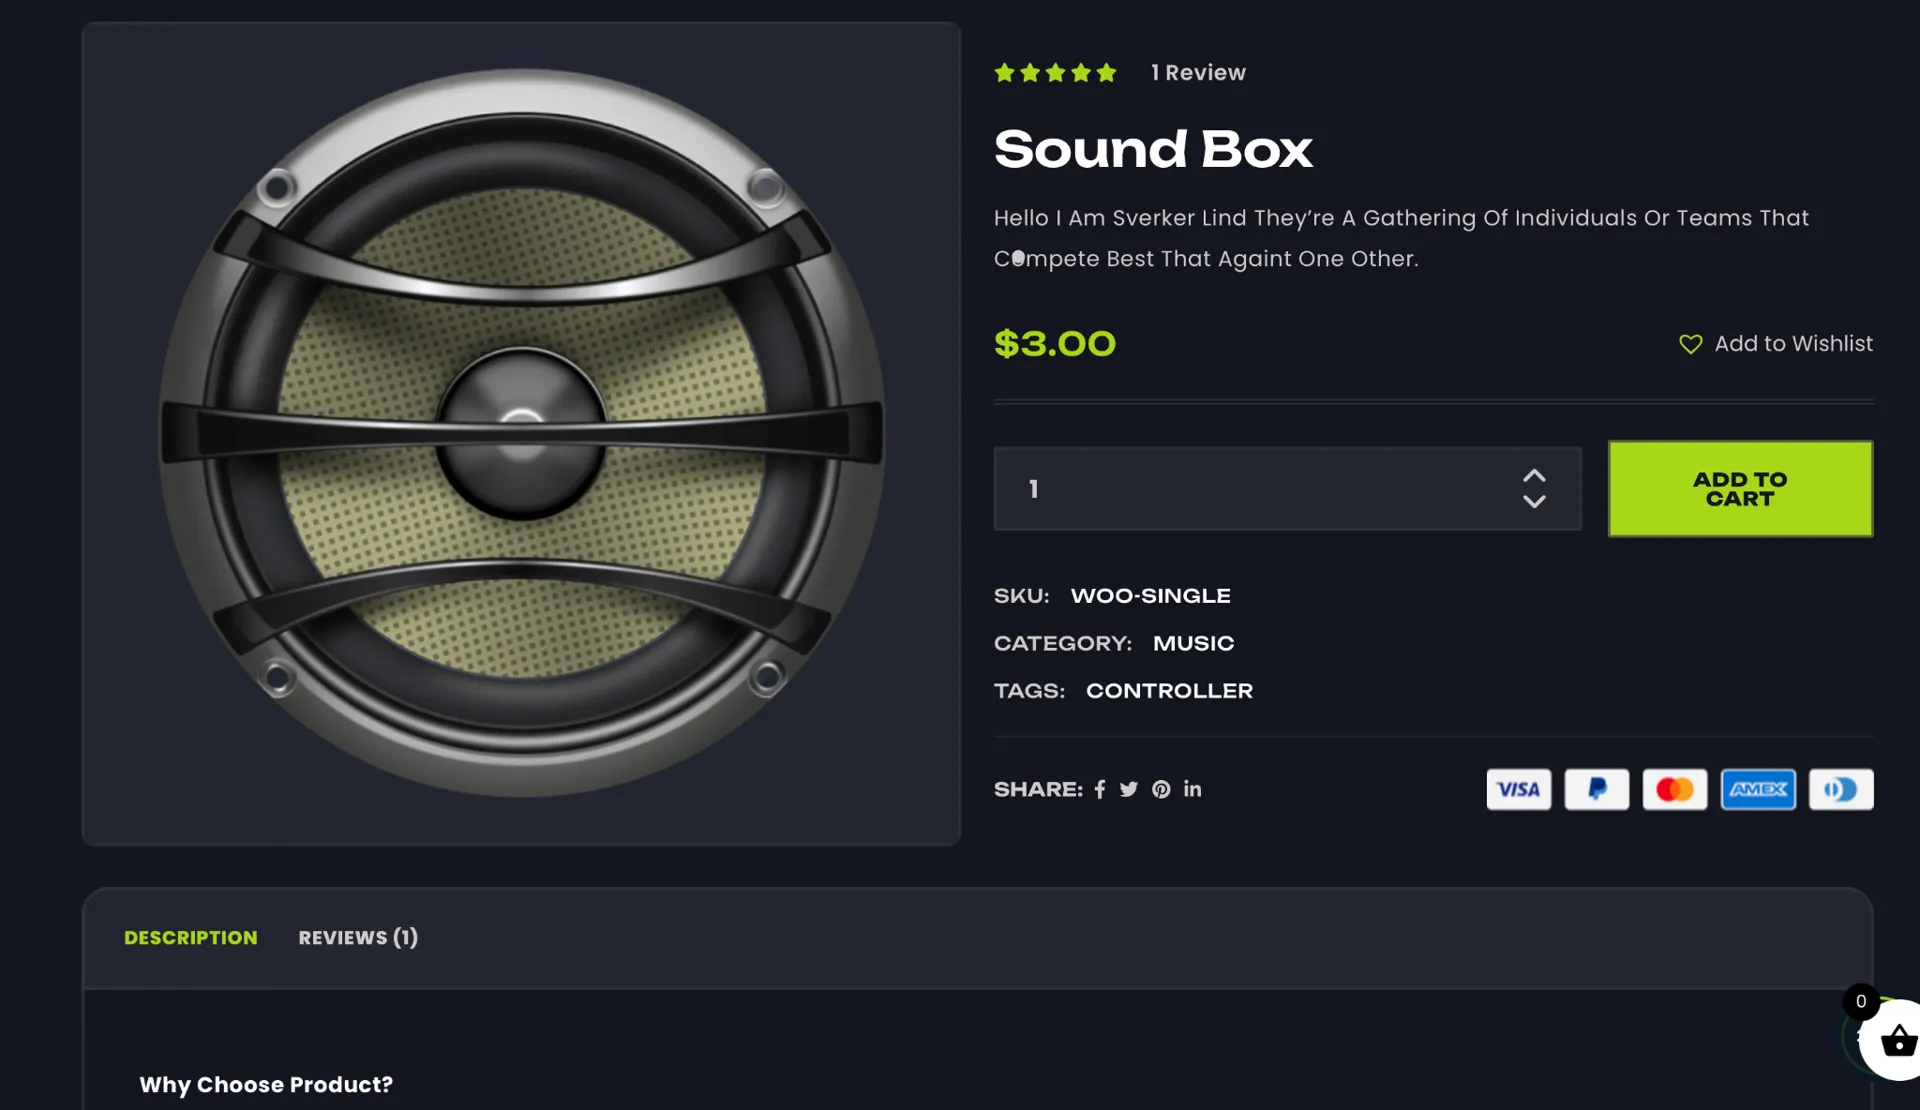The width and height of the screenshot is (1920, 1110).
Task: Click the Visa payment icon
Action: click(1518, 790)
